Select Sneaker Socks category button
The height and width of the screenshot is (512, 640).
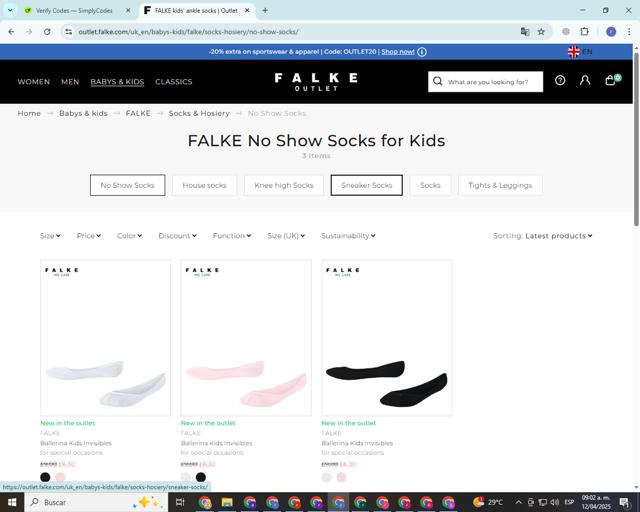pos(367,185)
